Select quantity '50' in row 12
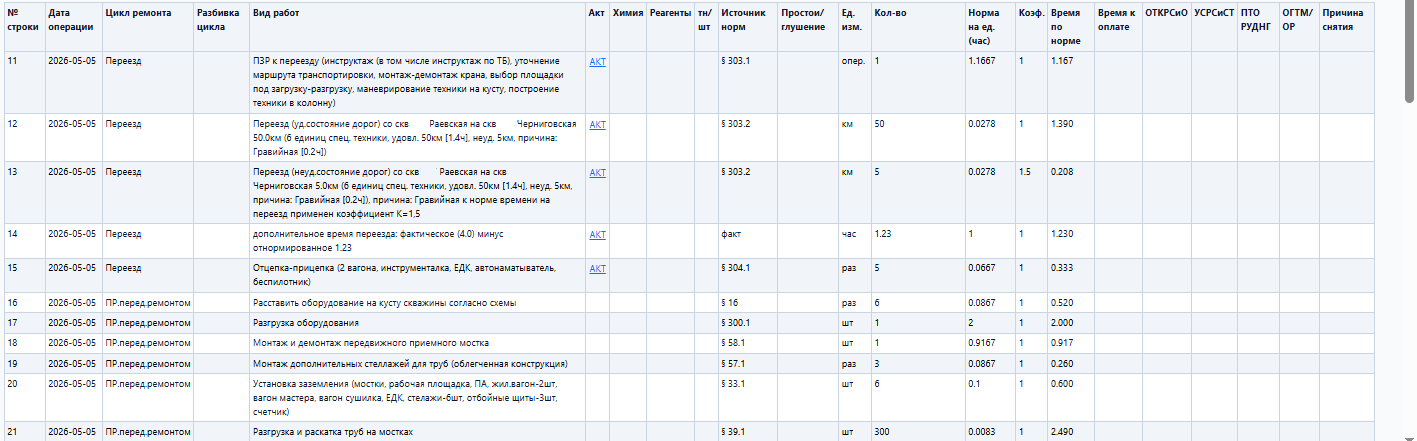 (x=917, y=138)
